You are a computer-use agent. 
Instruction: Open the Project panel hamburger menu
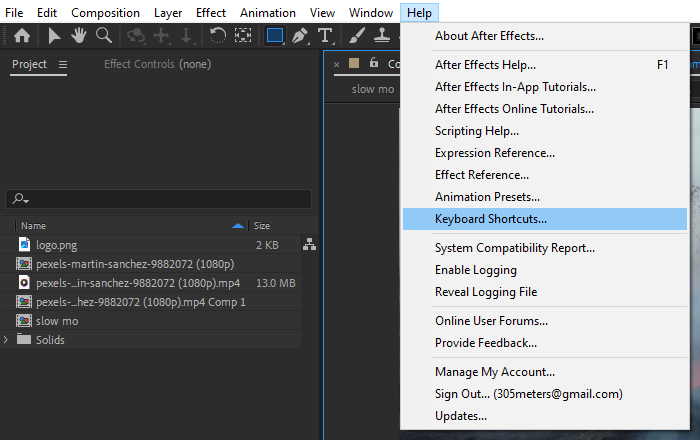pyautogui.click(x=63, y=65)
